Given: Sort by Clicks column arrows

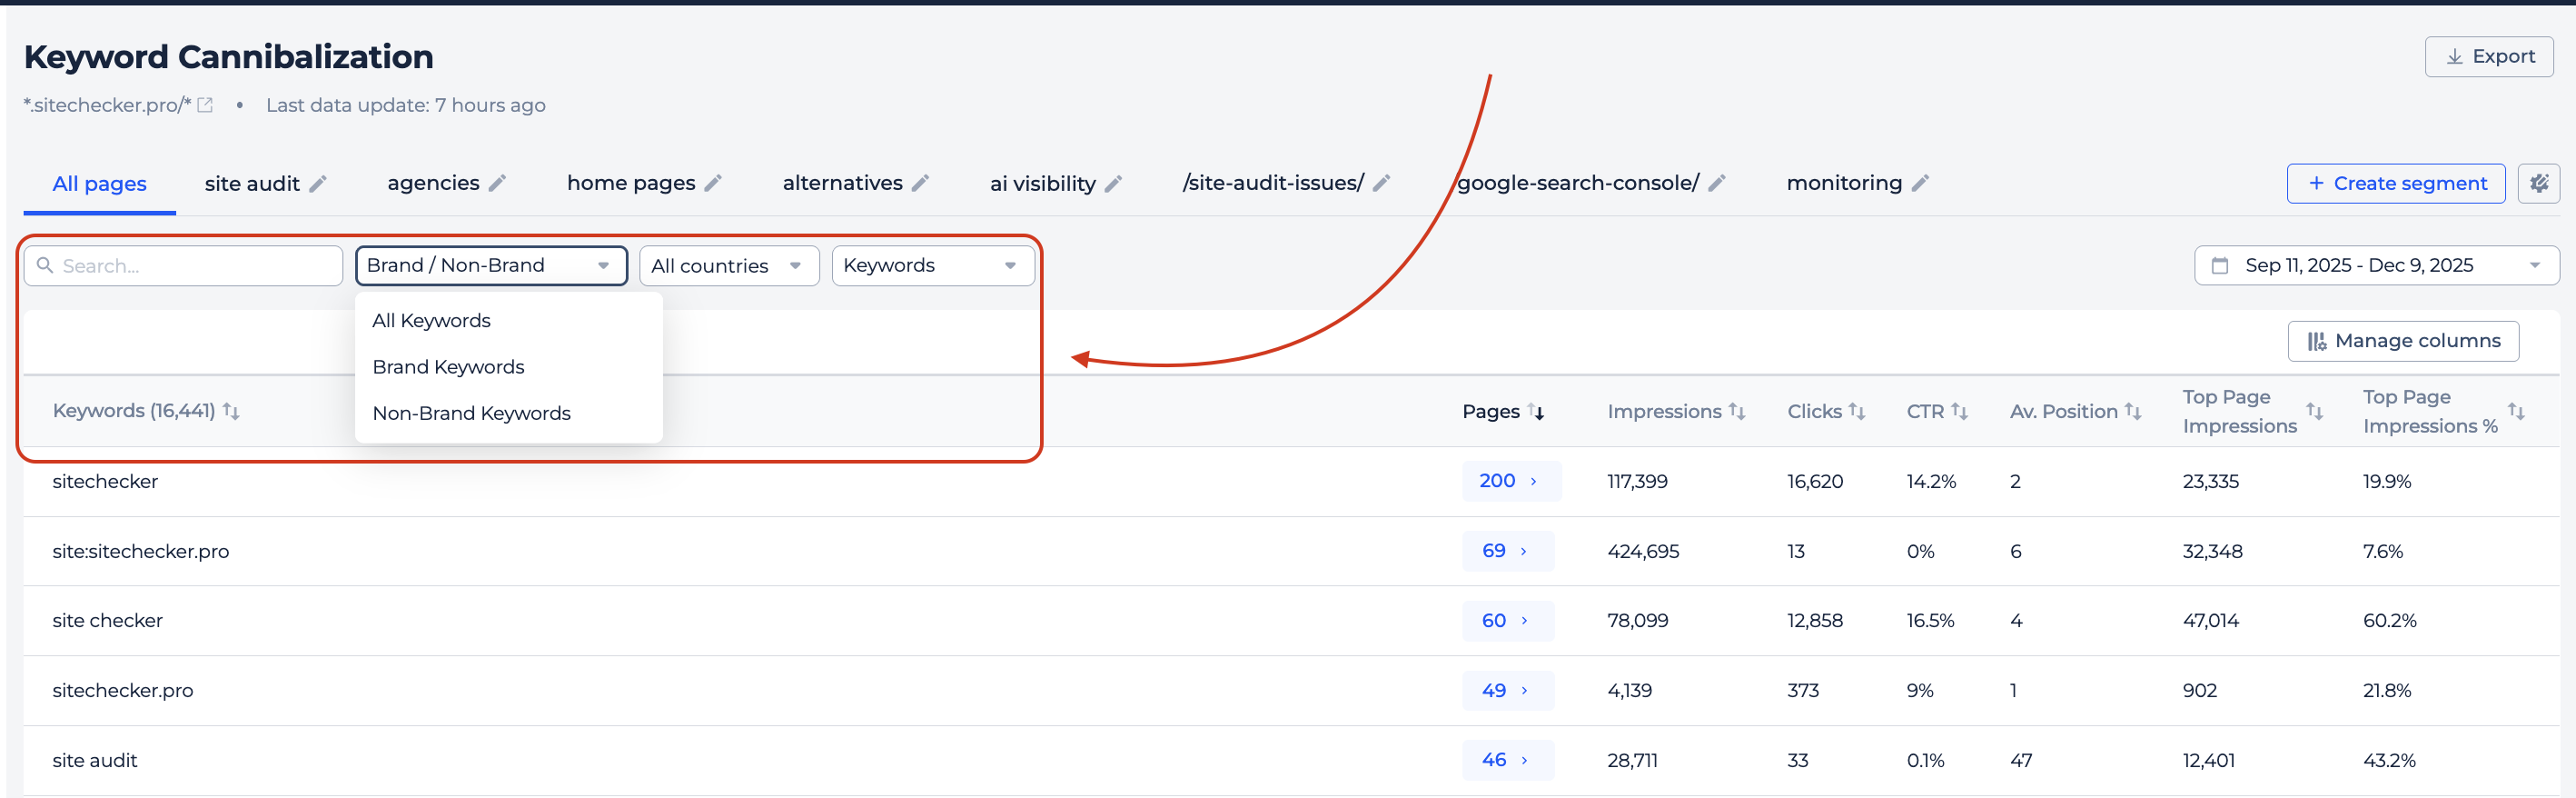Looking at the screenshot, I should (x=1857, y=411).
